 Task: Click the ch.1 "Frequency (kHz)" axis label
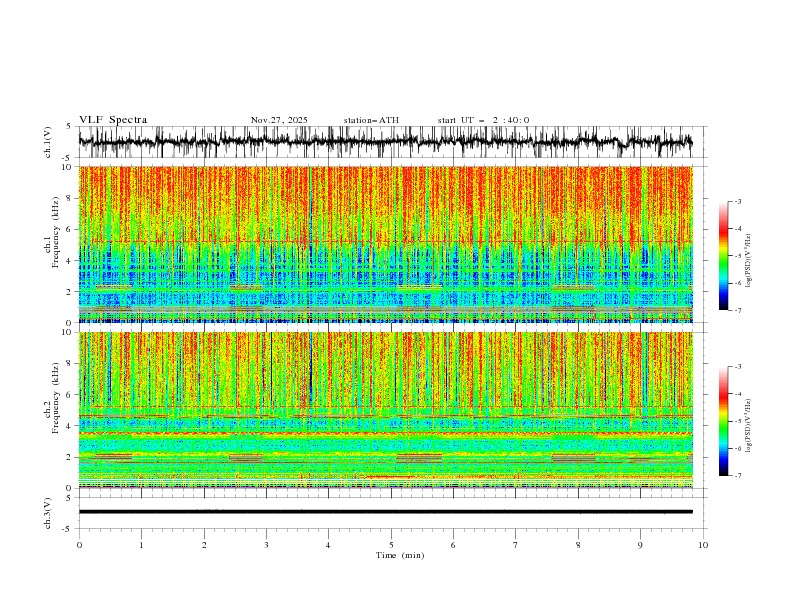tap(56, 233)
